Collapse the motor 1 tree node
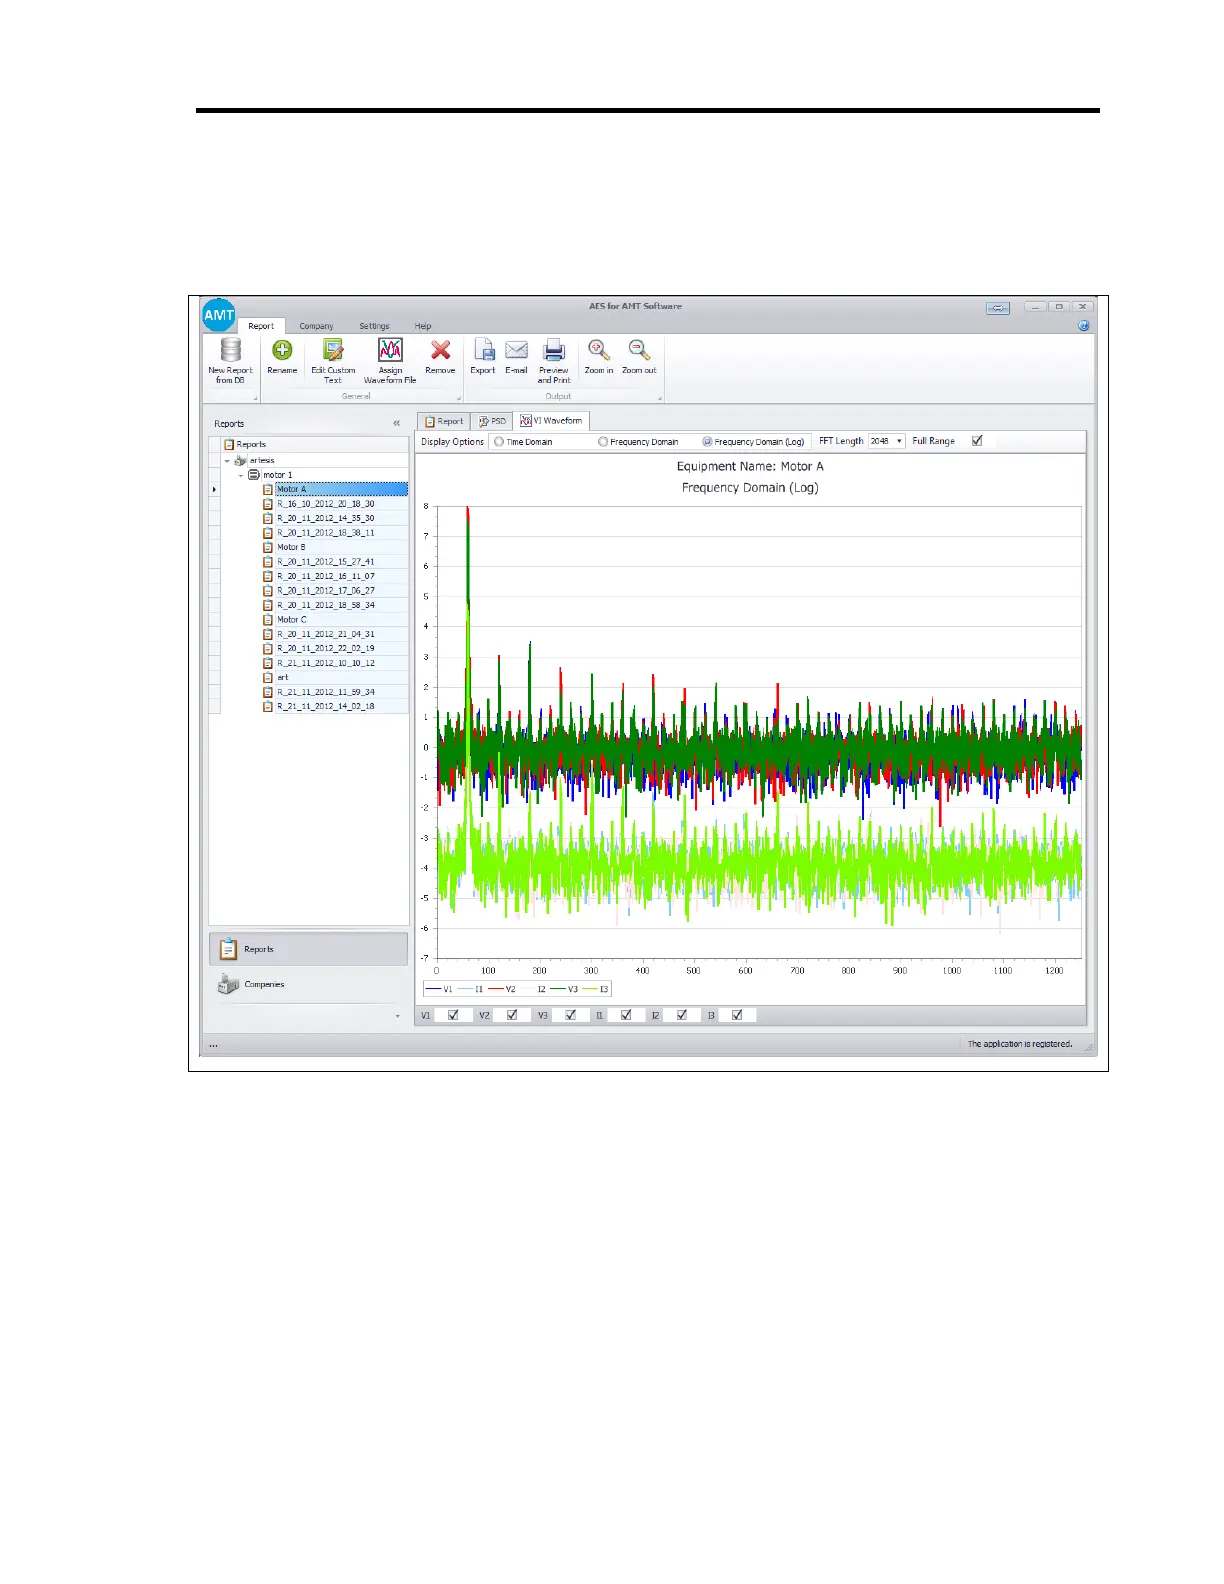1224x1584 pixels. pyautogui.click(x=241, y=475)
